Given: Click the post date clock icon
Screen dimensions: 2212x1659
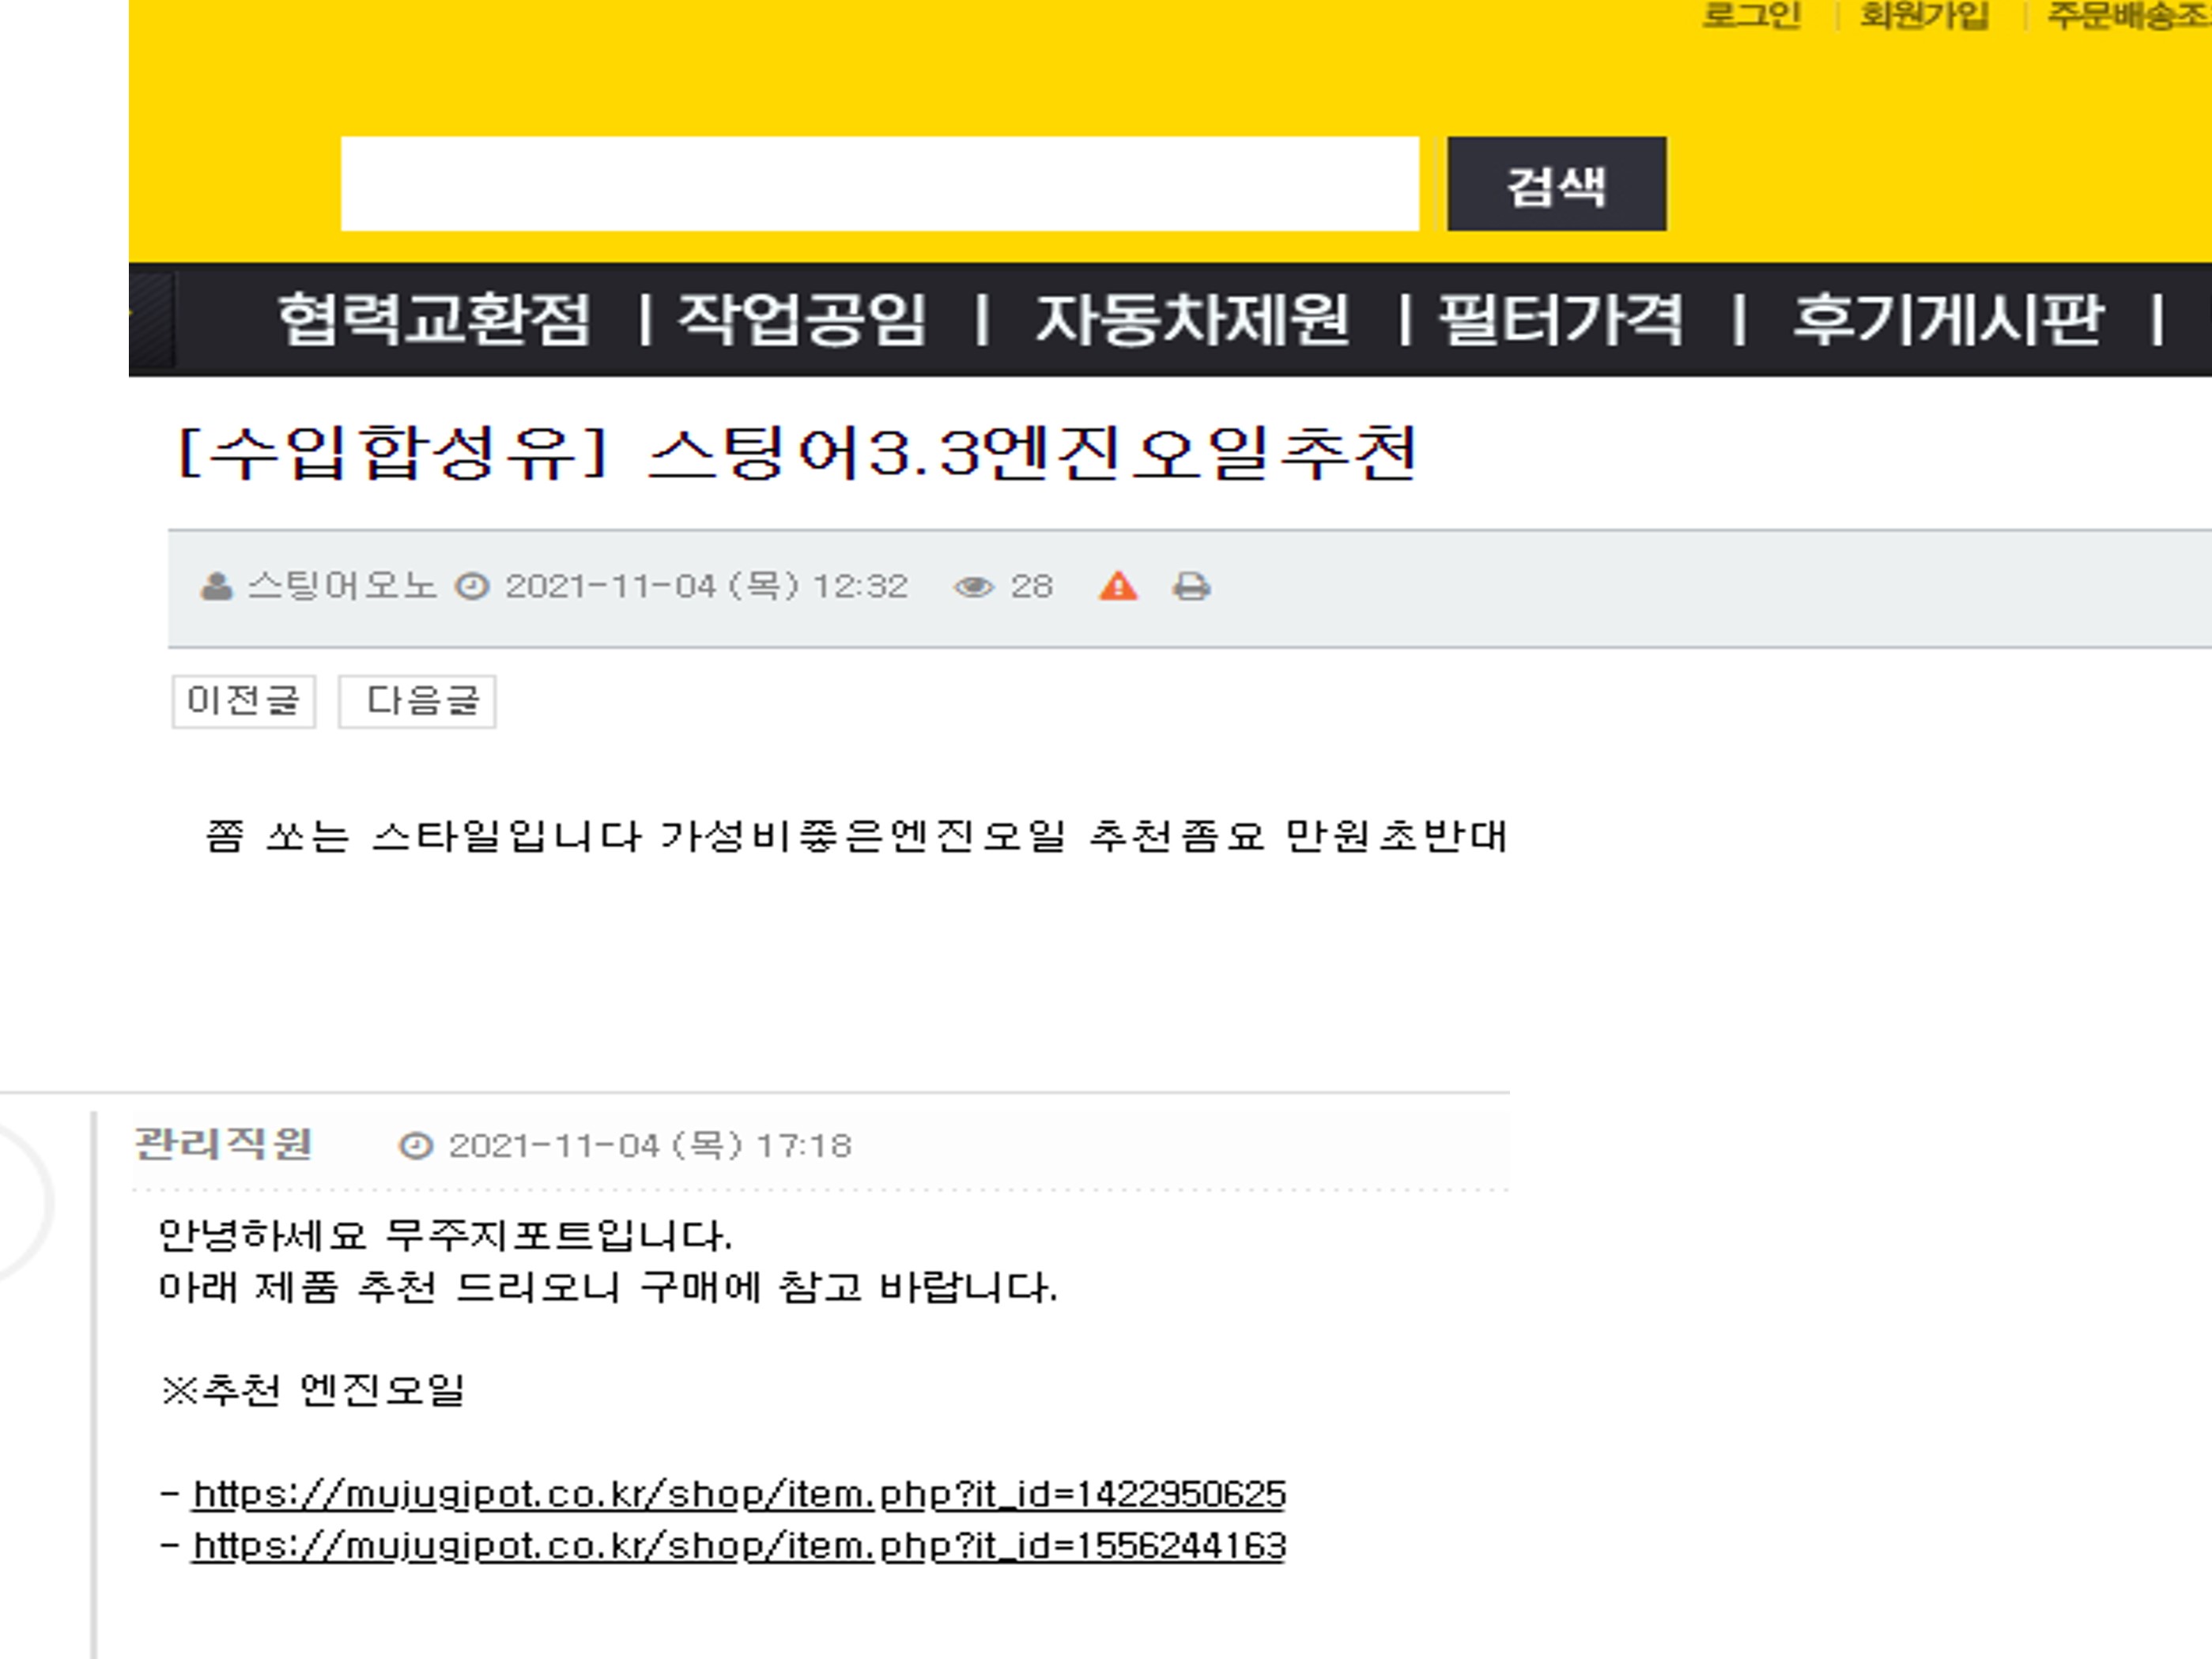Looking at the screenshot, I should pos(472,586).
